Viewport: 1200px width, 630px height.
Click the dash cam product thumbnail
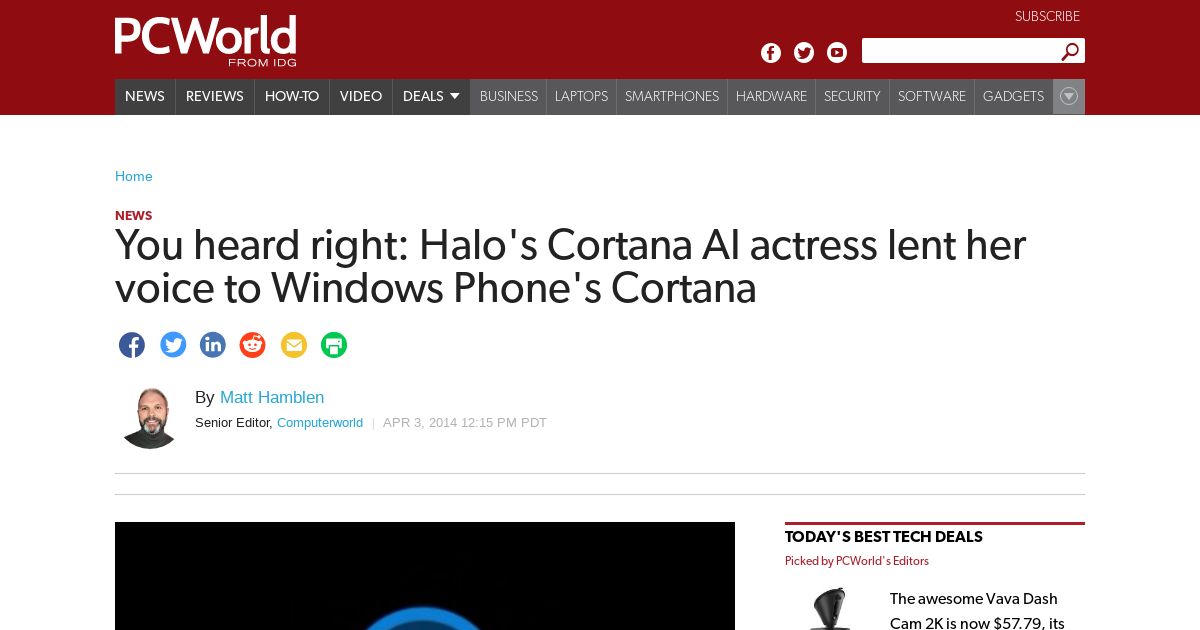(x=828, y=610)
